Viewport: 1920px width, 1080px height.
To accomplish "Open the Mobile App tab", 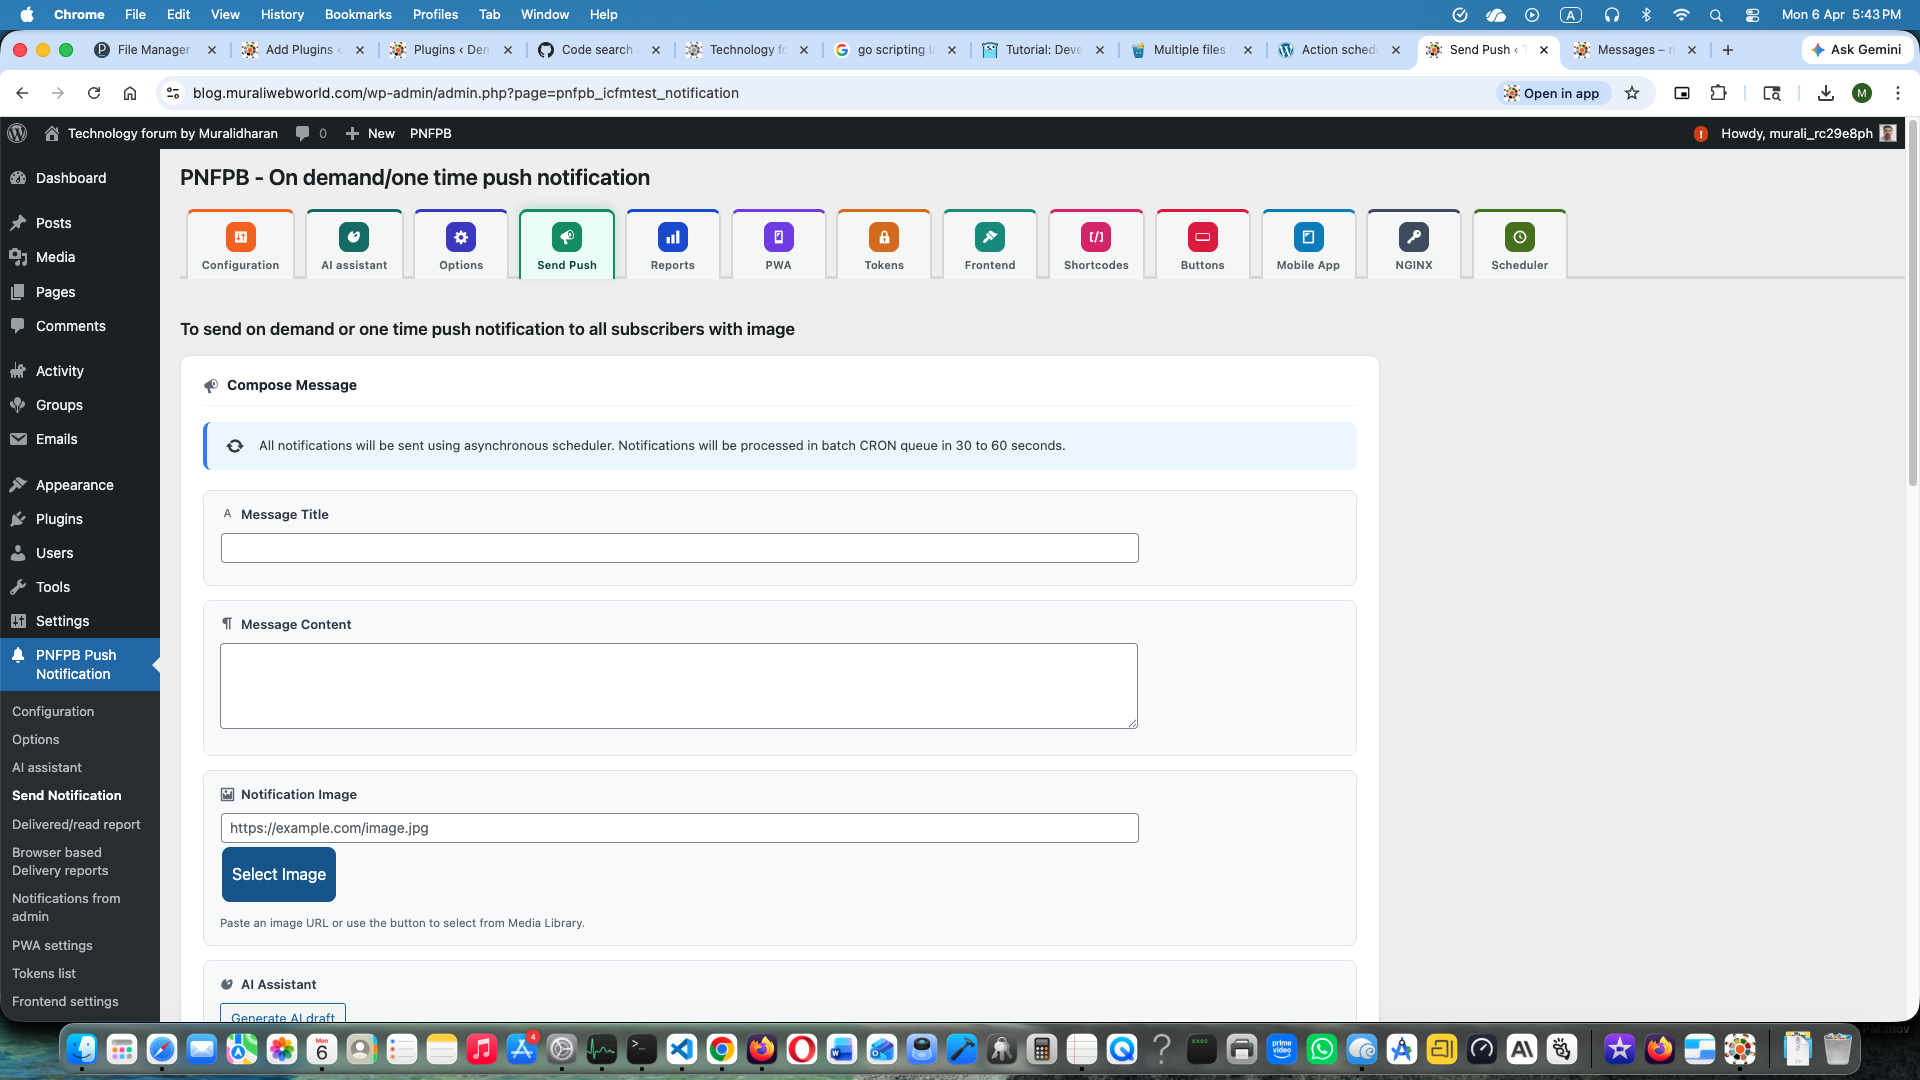I will click(1308, 245).
